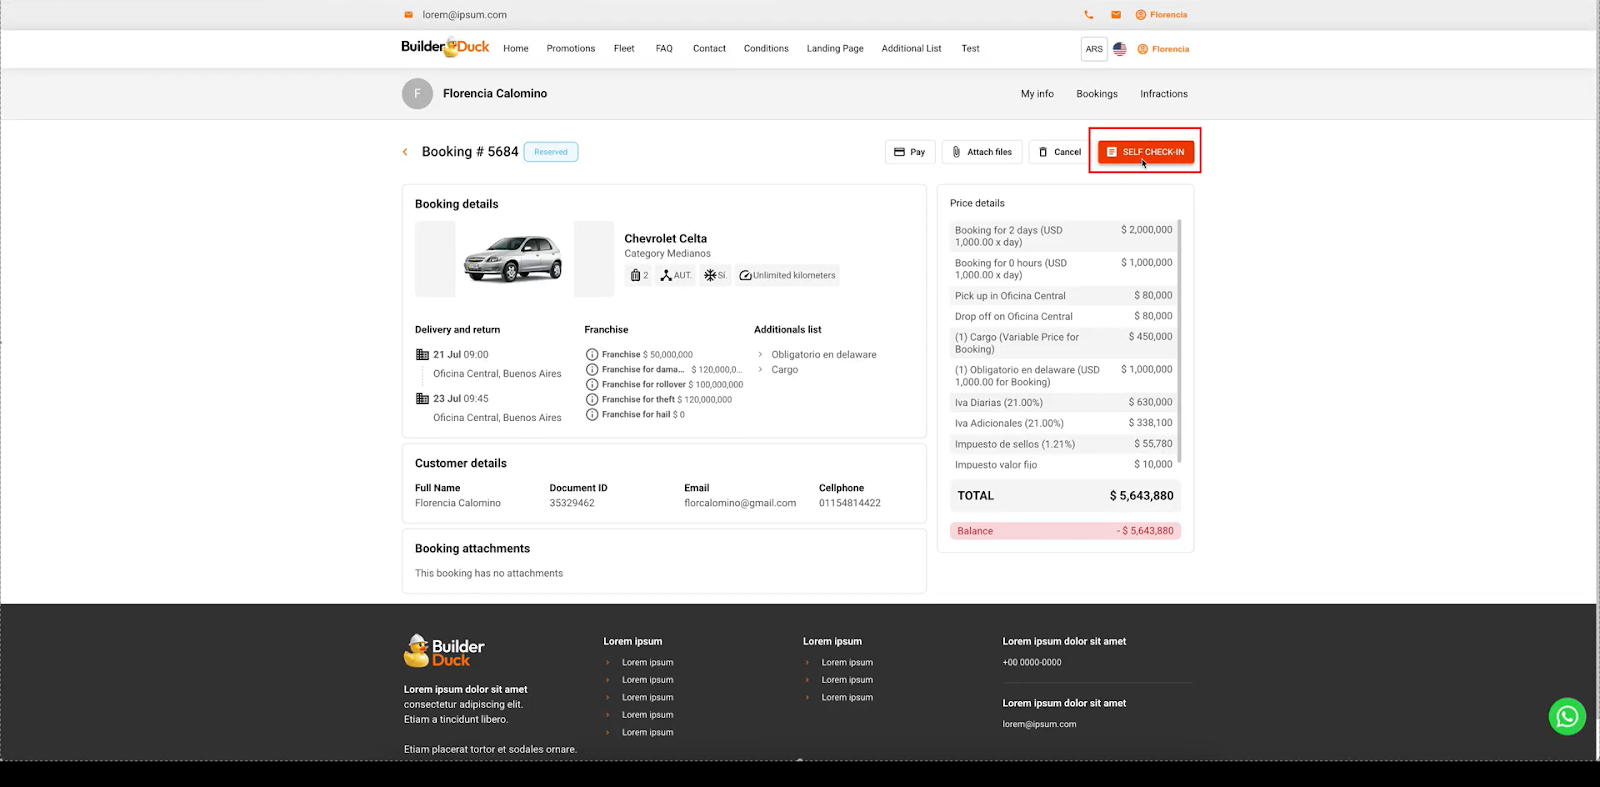
Task: Click the F user avatar circle
Action: coord(417,94)
